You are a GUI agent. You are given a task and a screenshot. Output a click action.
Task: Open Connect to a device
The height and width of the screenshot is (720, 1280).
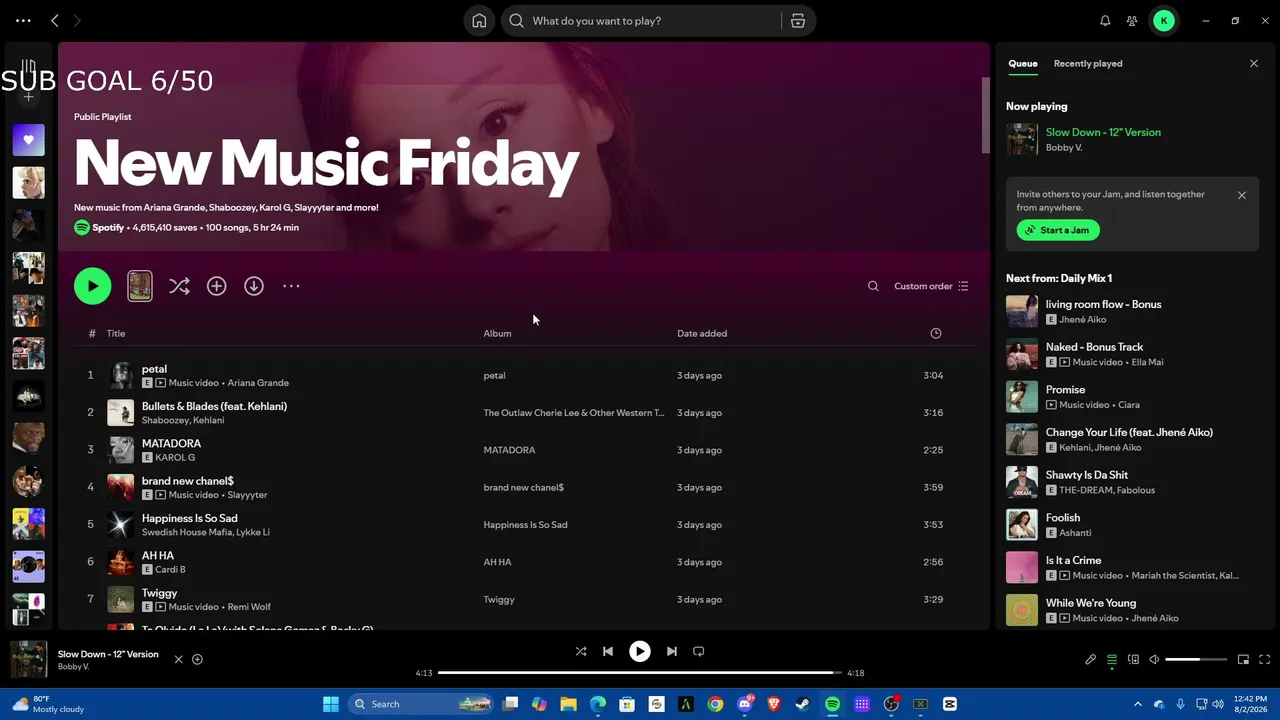click(x=1133, y=660)
